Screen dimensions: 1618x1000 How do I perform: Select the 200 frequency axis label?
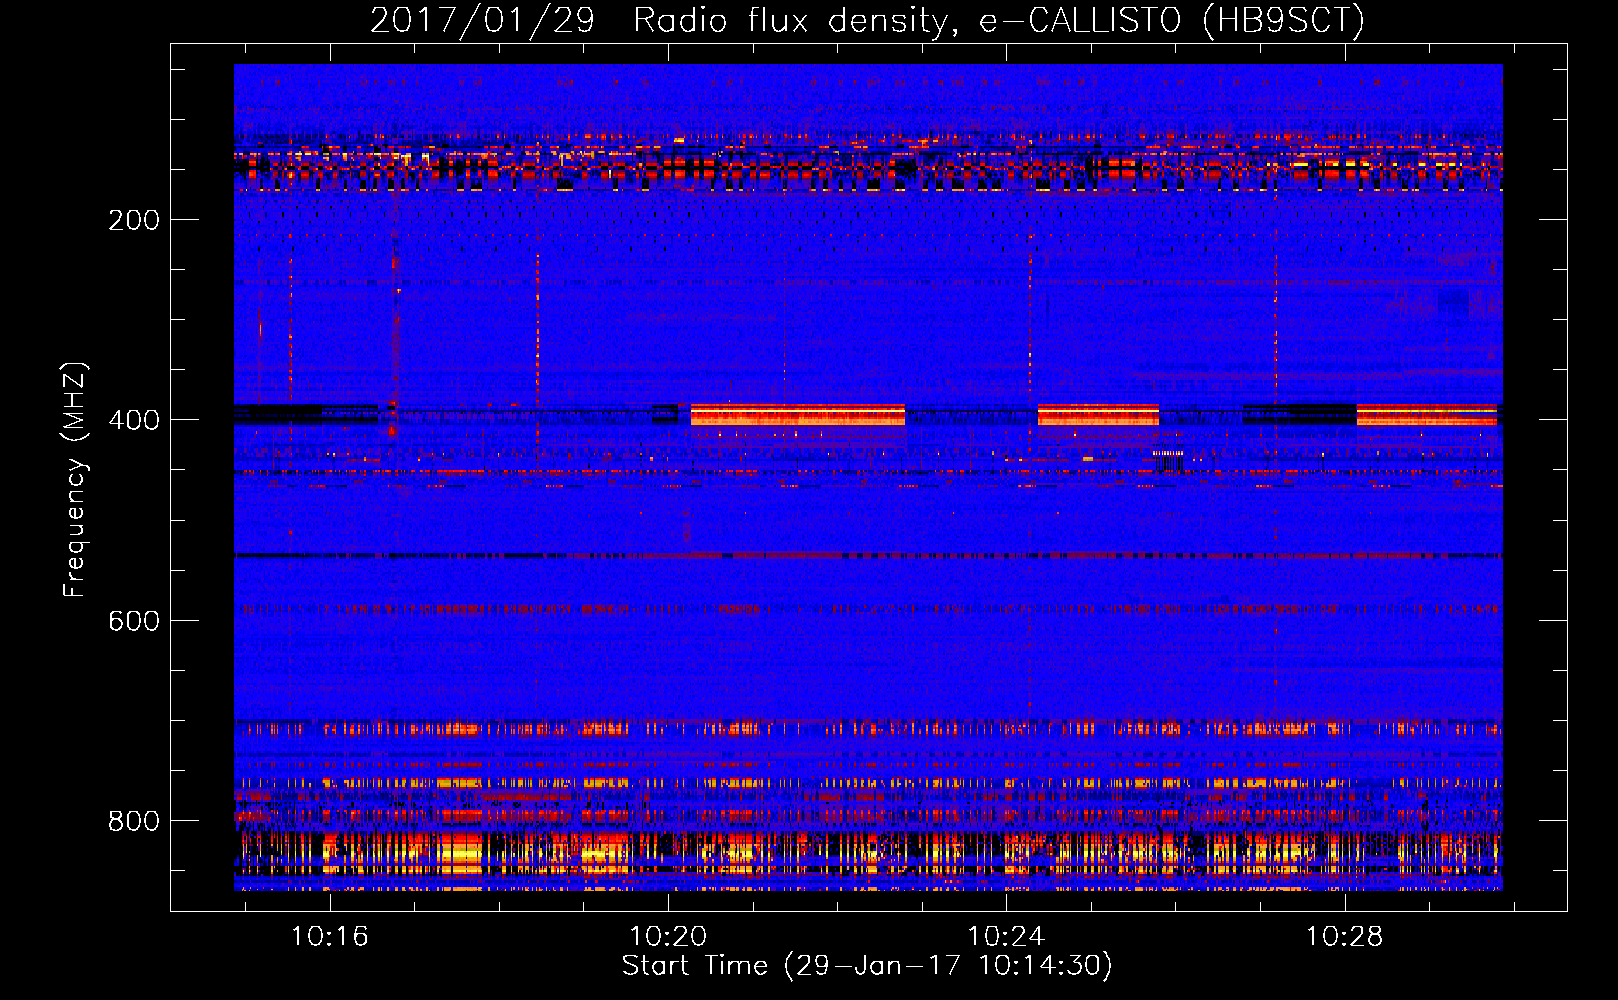pyautogui.click(x=134, y=220)
